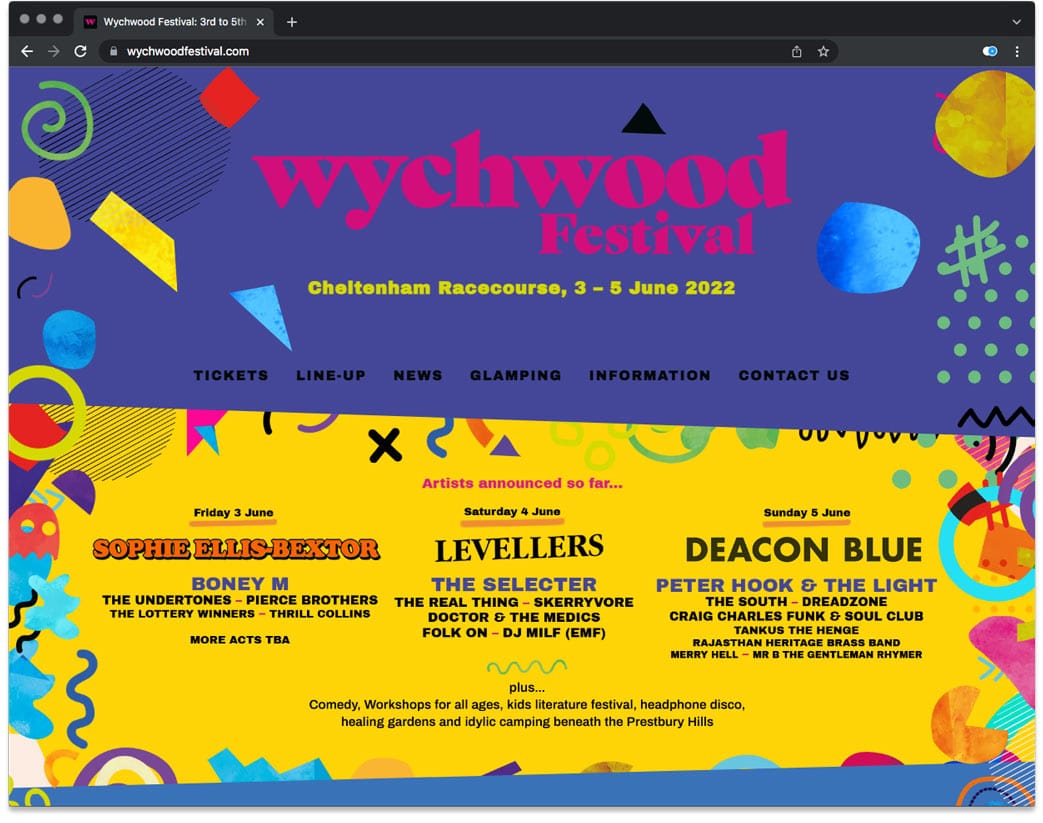
Task: Click the wychwood Festival logo
Action: [x=522, y=192]
